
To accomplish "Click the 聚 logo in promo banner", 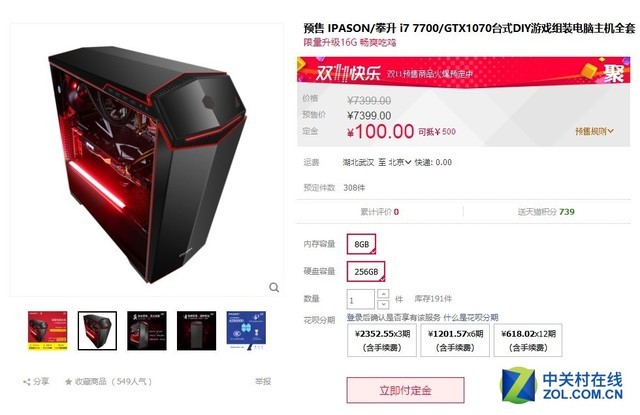I will coord(613,73).
